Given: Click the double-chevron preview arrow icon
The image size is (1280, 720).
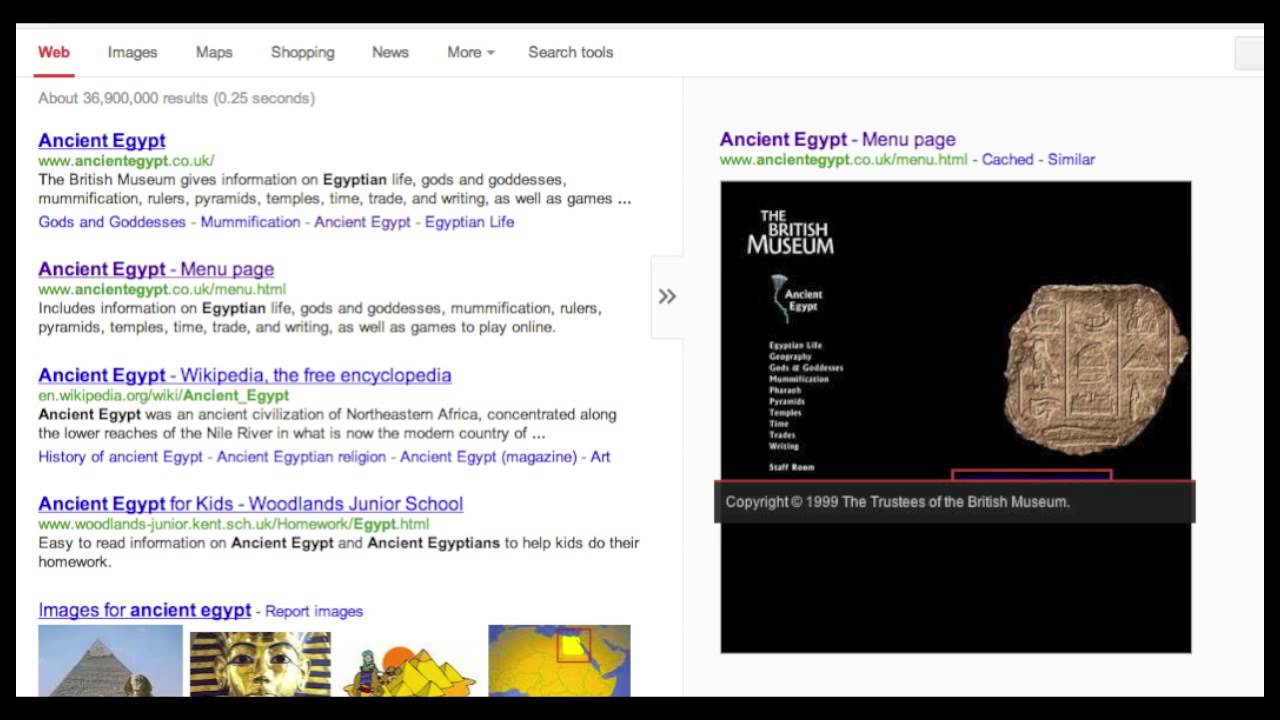Looking at the screenshot, I should coord(667,296).
